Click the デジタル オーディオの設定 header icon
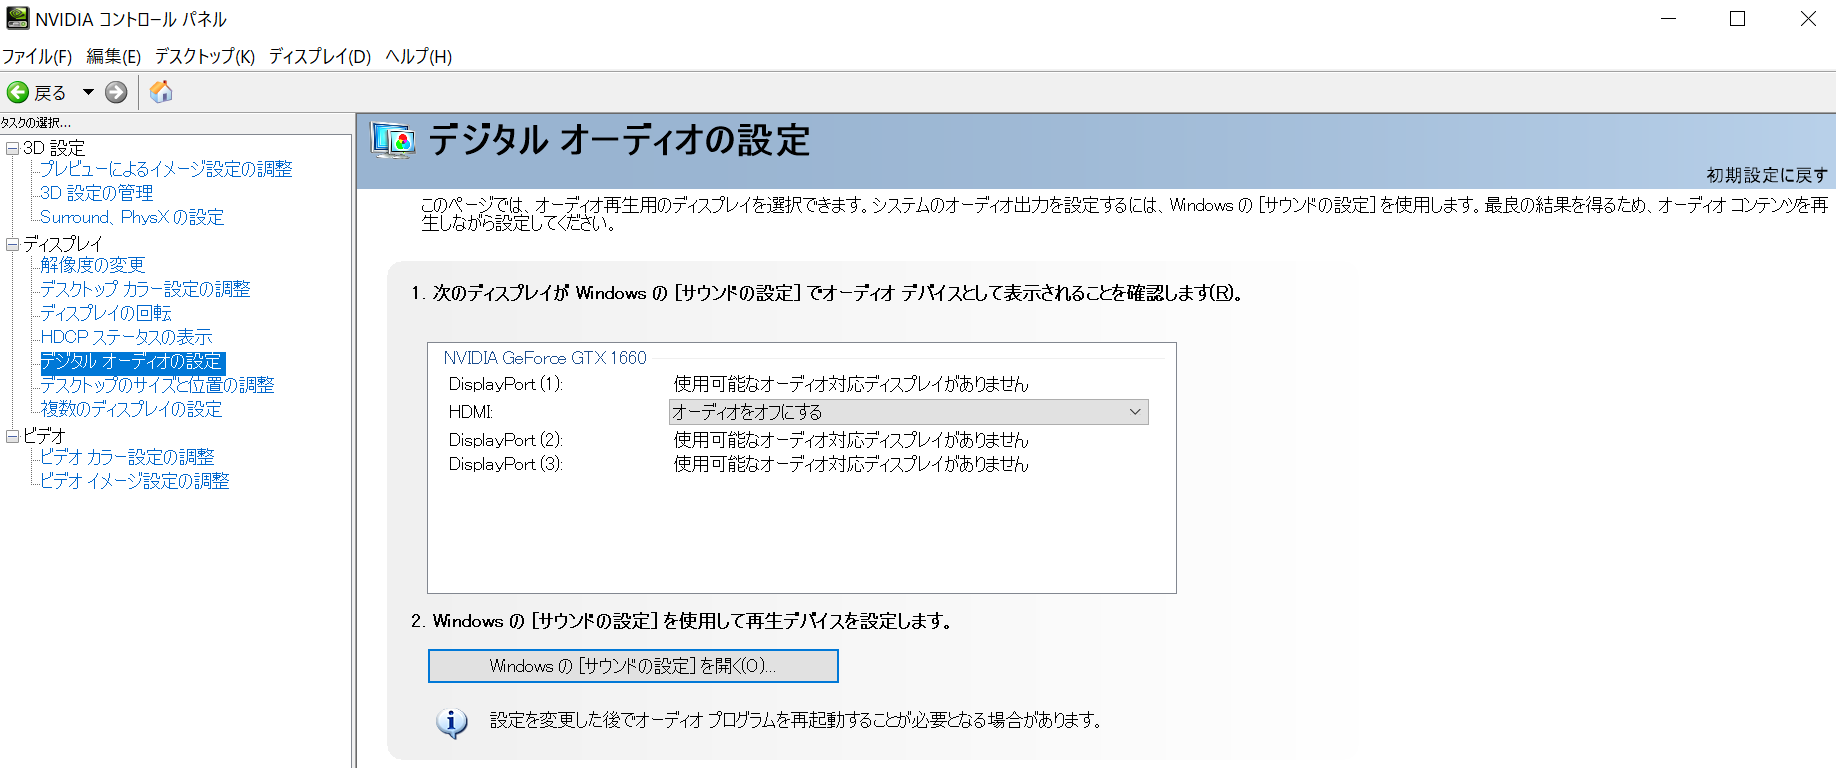Viewport: 1836px width, 768px height. 393,140
